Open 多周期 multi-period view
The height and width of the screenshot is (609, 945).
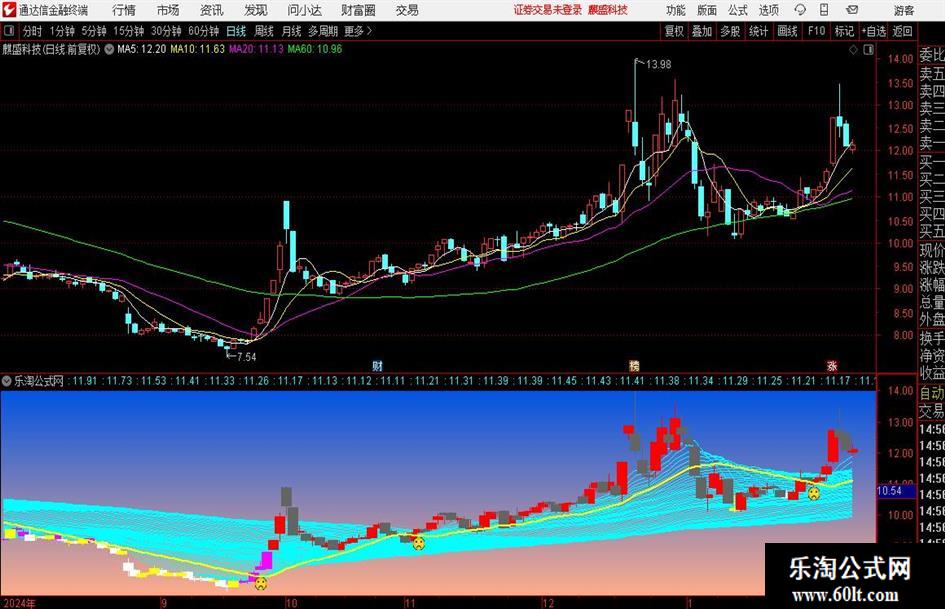323,31
